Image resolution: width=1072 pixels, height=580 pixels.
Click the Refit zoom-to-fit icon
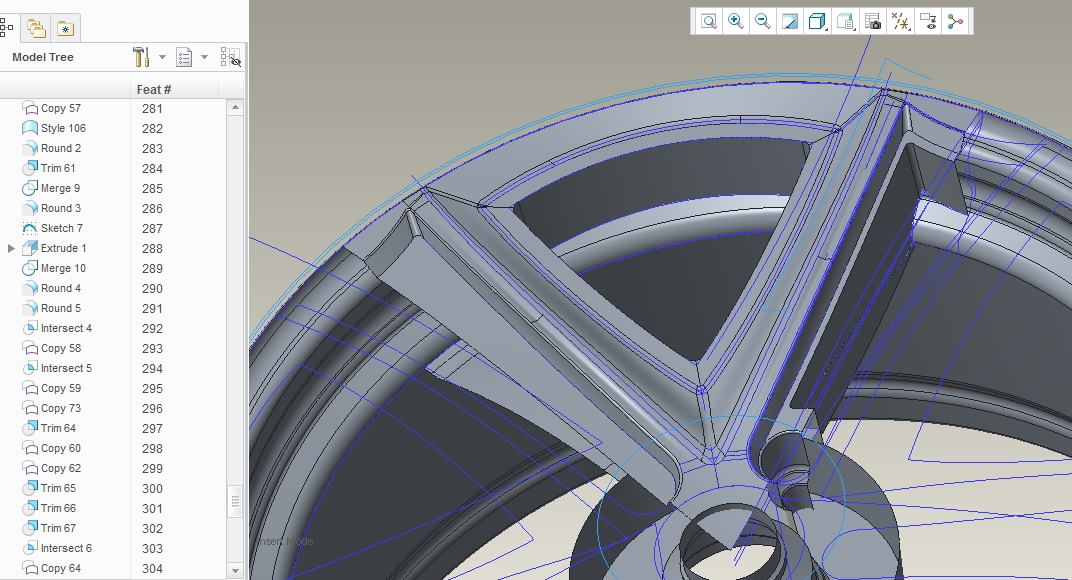(709, 21)
